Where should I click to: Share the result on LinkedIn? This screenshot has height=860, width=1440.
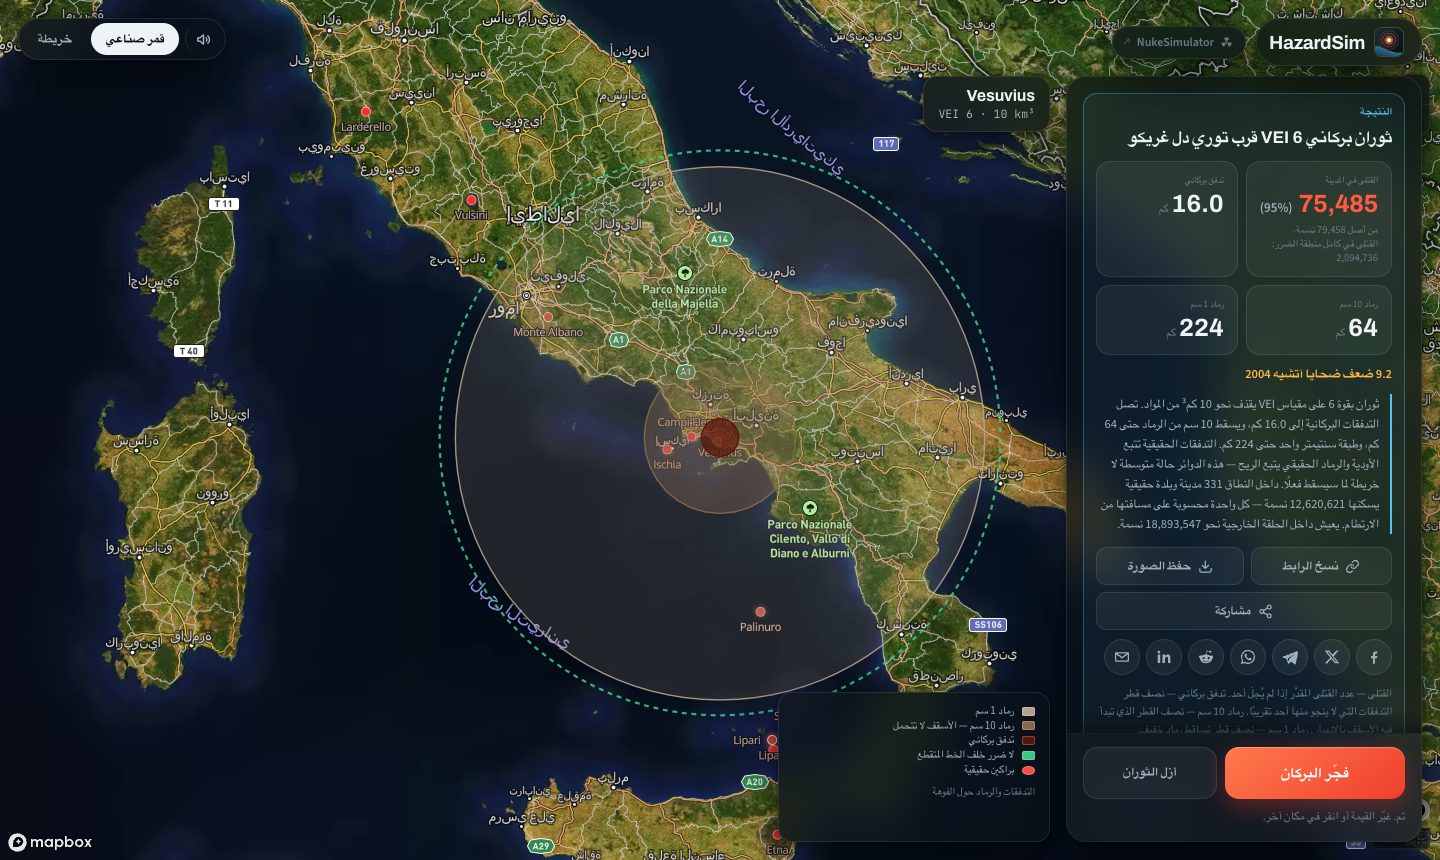pyautogui.click(x=1164, y=657)
